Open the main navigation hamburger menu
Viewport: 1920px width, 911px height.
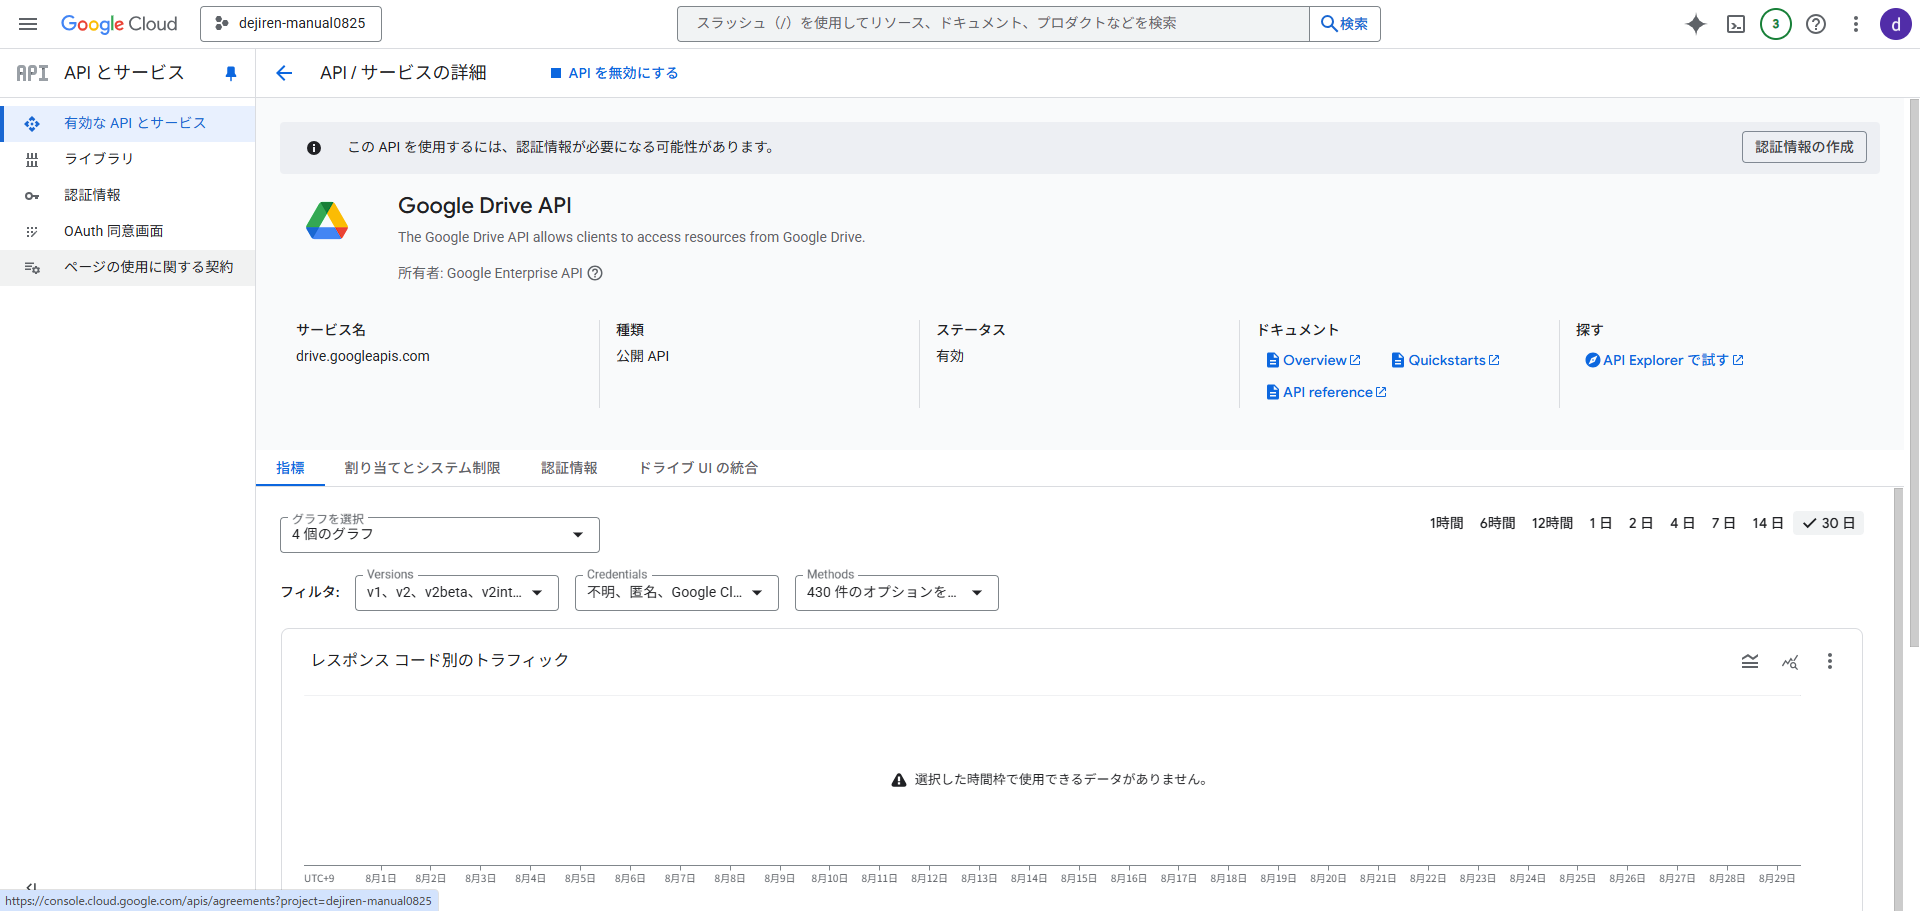[x=28, y=24]
